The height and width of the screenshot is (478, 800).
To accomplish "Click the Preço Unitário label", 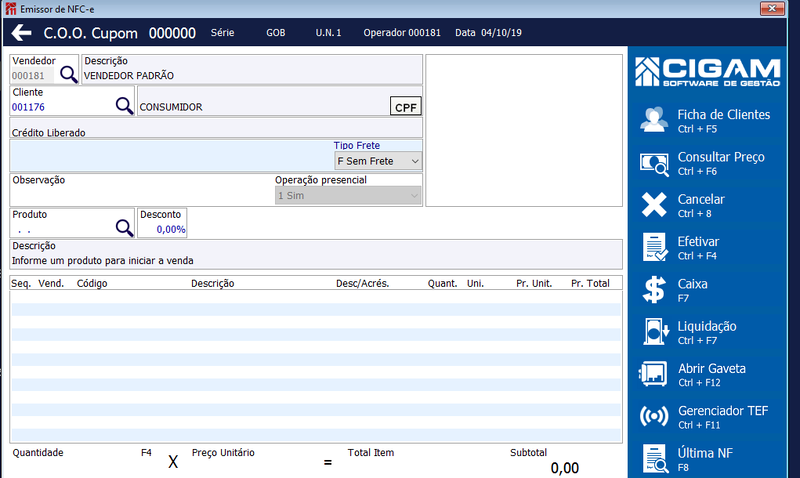I will [x=223, y=452].
